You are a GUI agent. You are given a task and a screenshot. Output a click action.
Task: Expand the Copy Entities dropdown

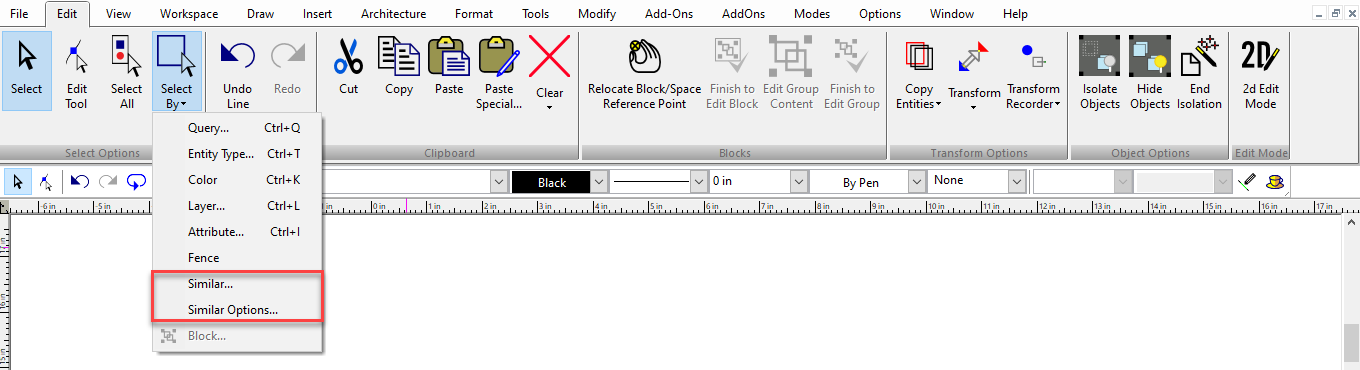pos(918,96)
